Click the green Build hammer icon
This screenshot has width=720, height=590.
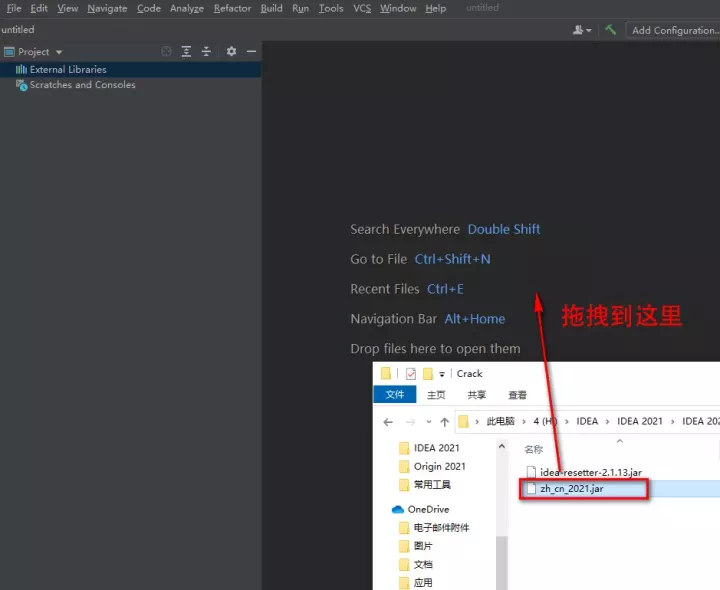click(610, 30)
